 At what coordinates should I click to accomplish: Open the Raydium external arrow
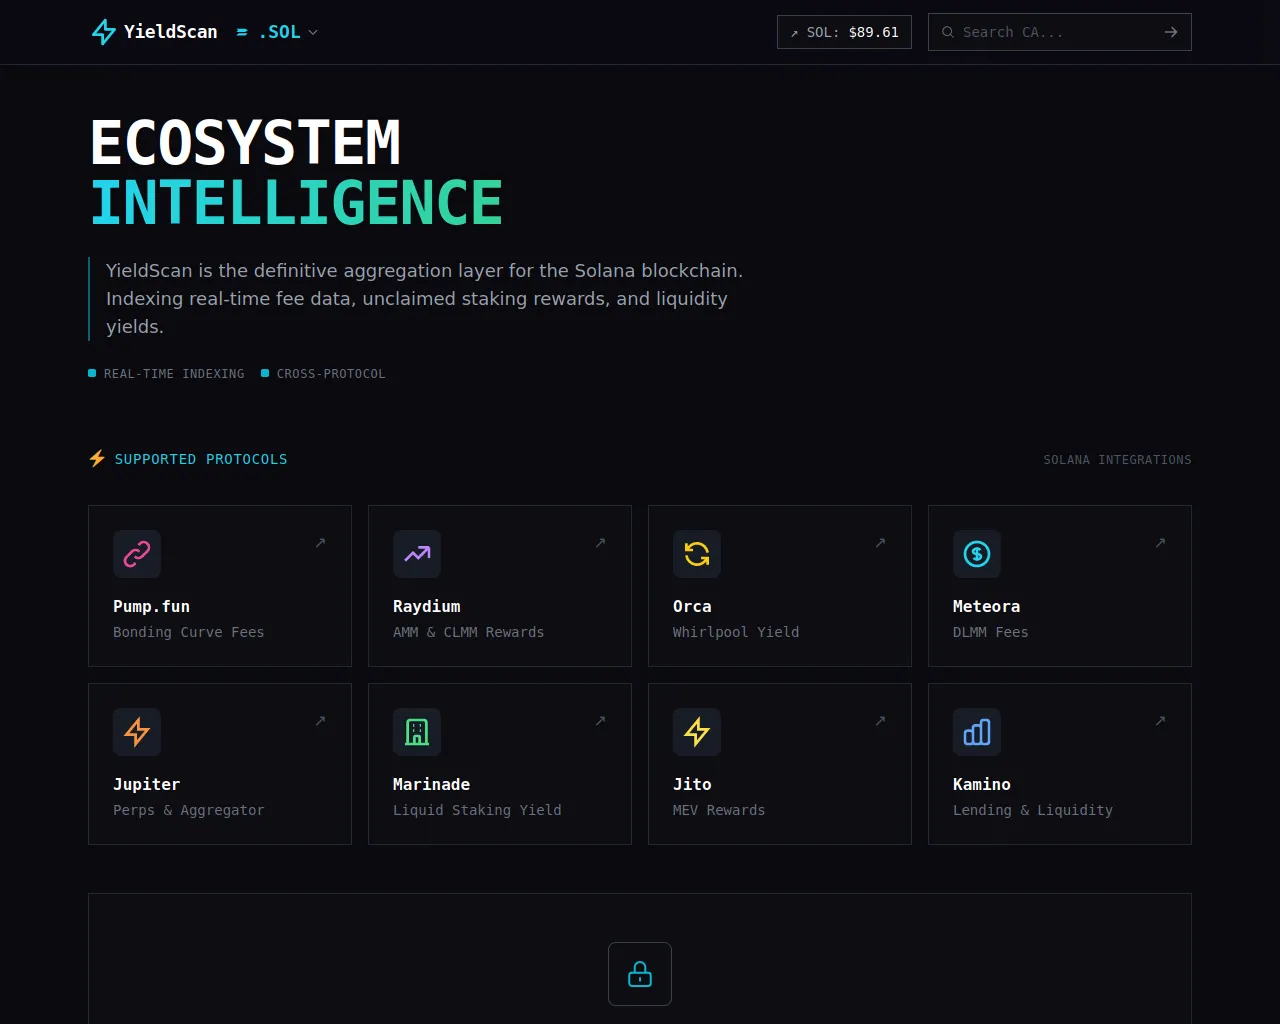[600, 543]
